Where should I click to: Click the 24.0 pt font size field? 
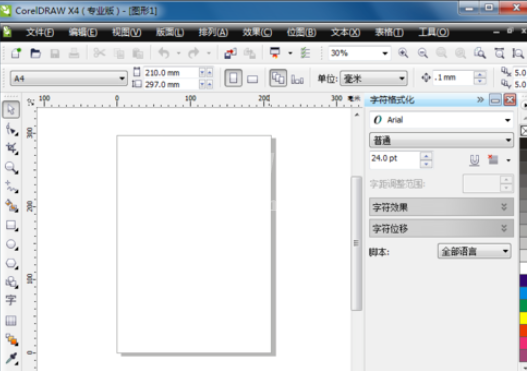pos(395,160)
